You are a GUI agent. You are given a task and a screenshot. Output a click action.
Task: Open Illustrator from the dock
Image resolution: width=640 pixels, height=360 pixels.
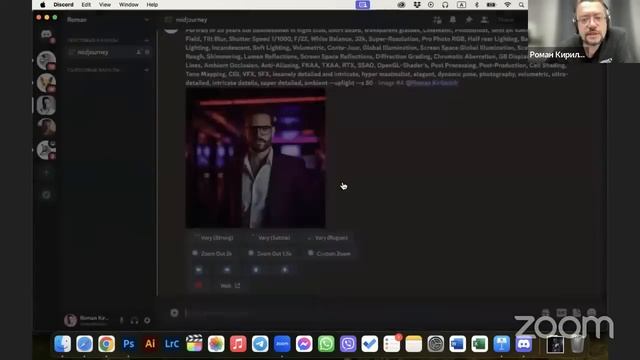pos(150,344)
